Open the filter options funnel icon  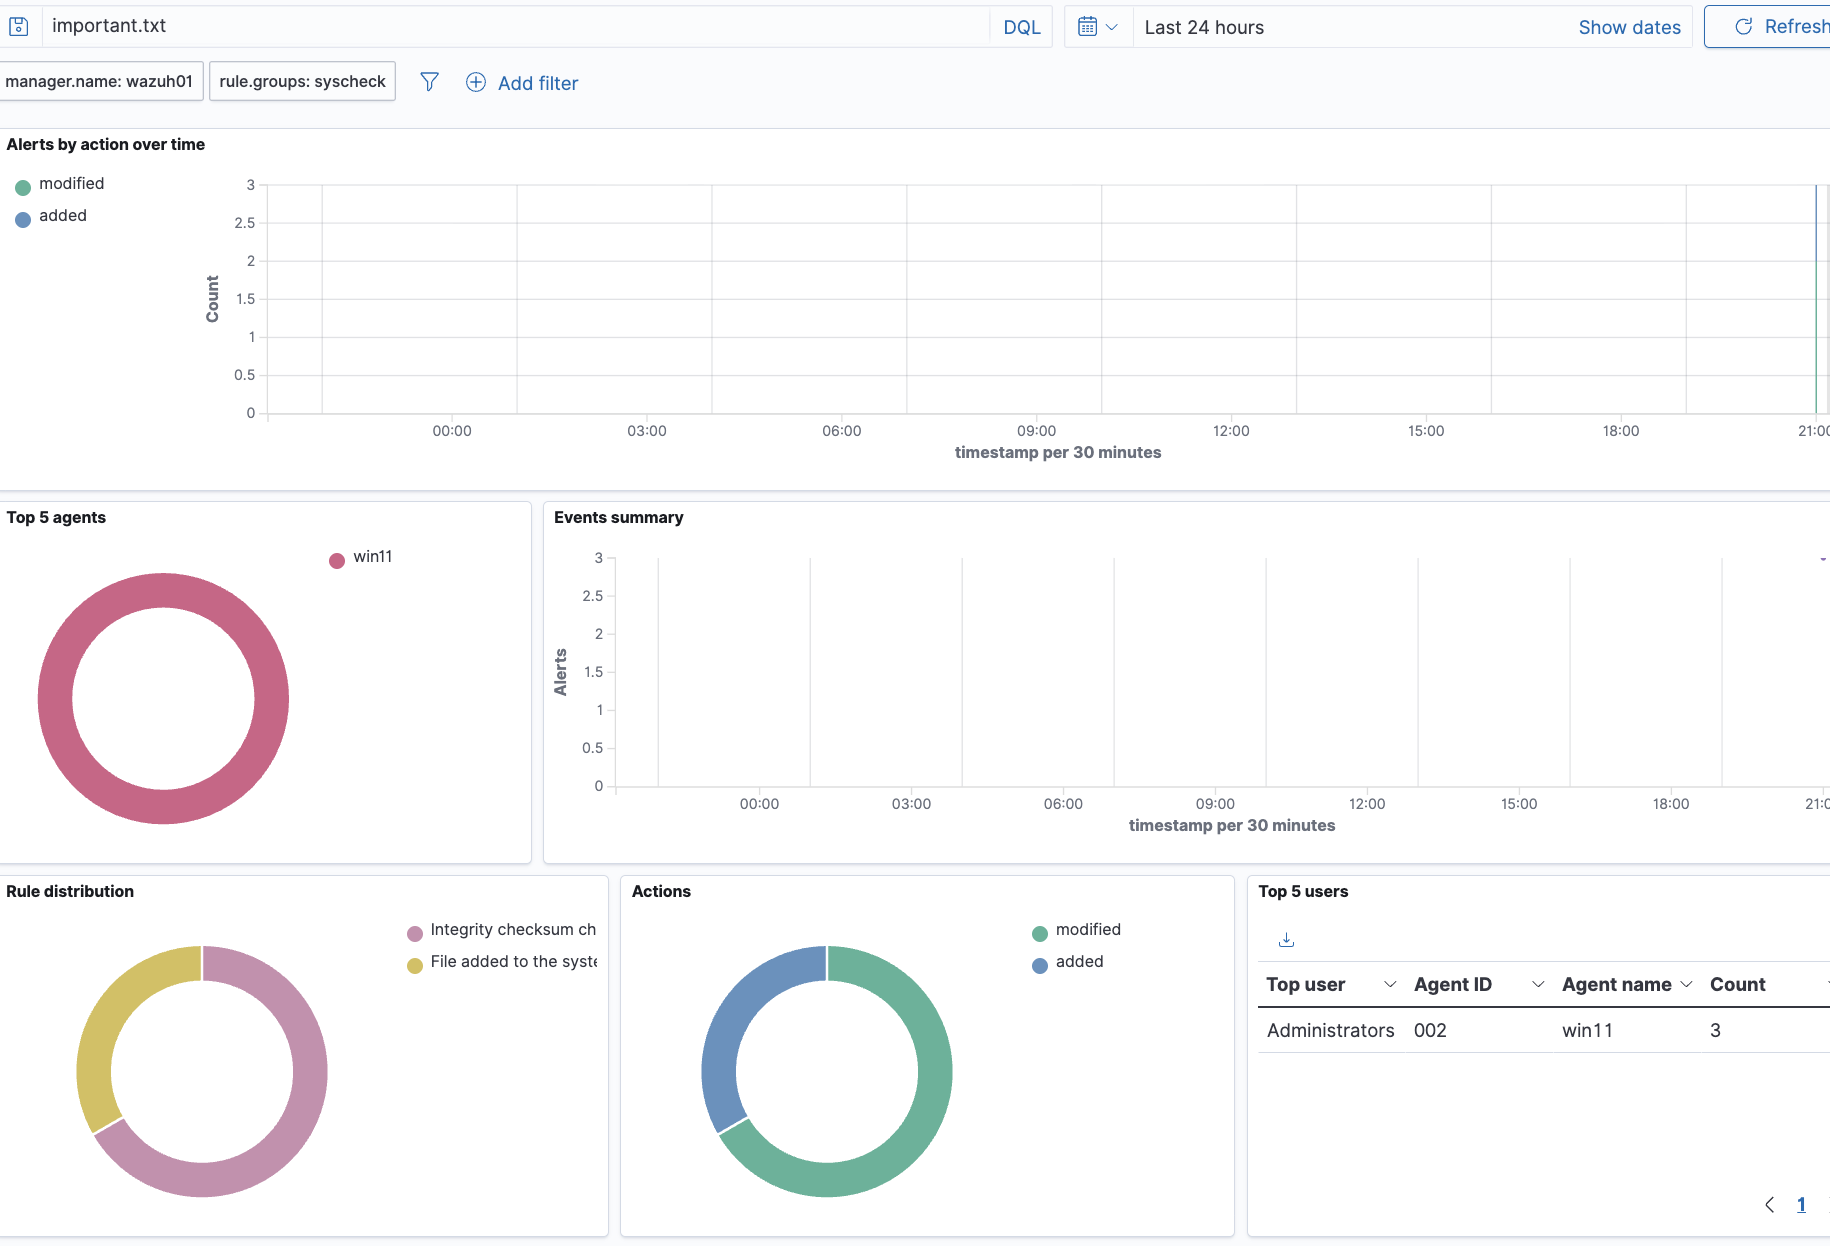[429, 82]
